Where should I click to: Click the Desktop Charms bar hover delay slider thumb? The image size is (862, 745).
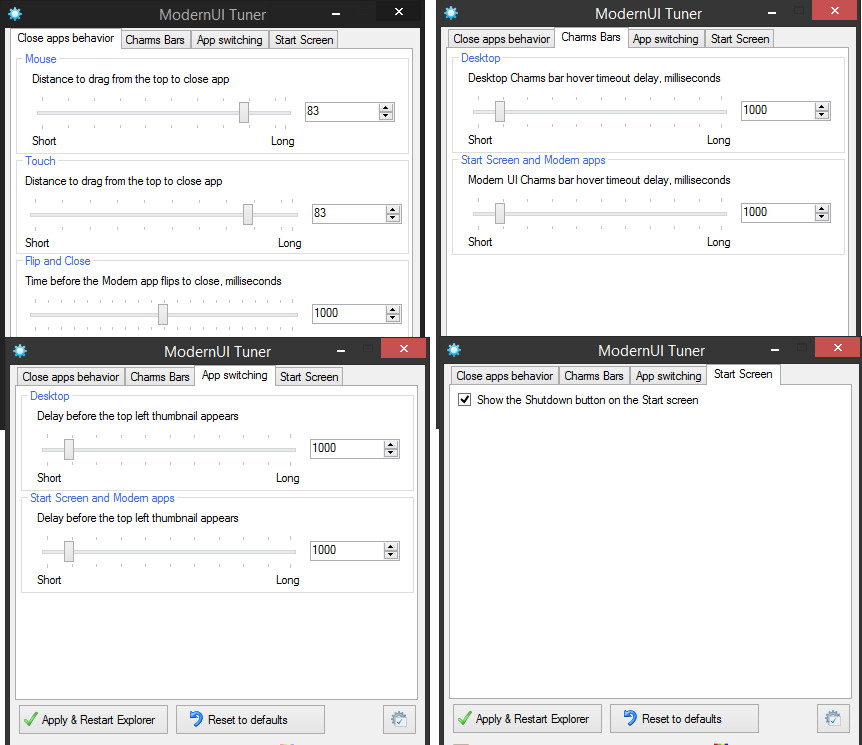(500, 111)
